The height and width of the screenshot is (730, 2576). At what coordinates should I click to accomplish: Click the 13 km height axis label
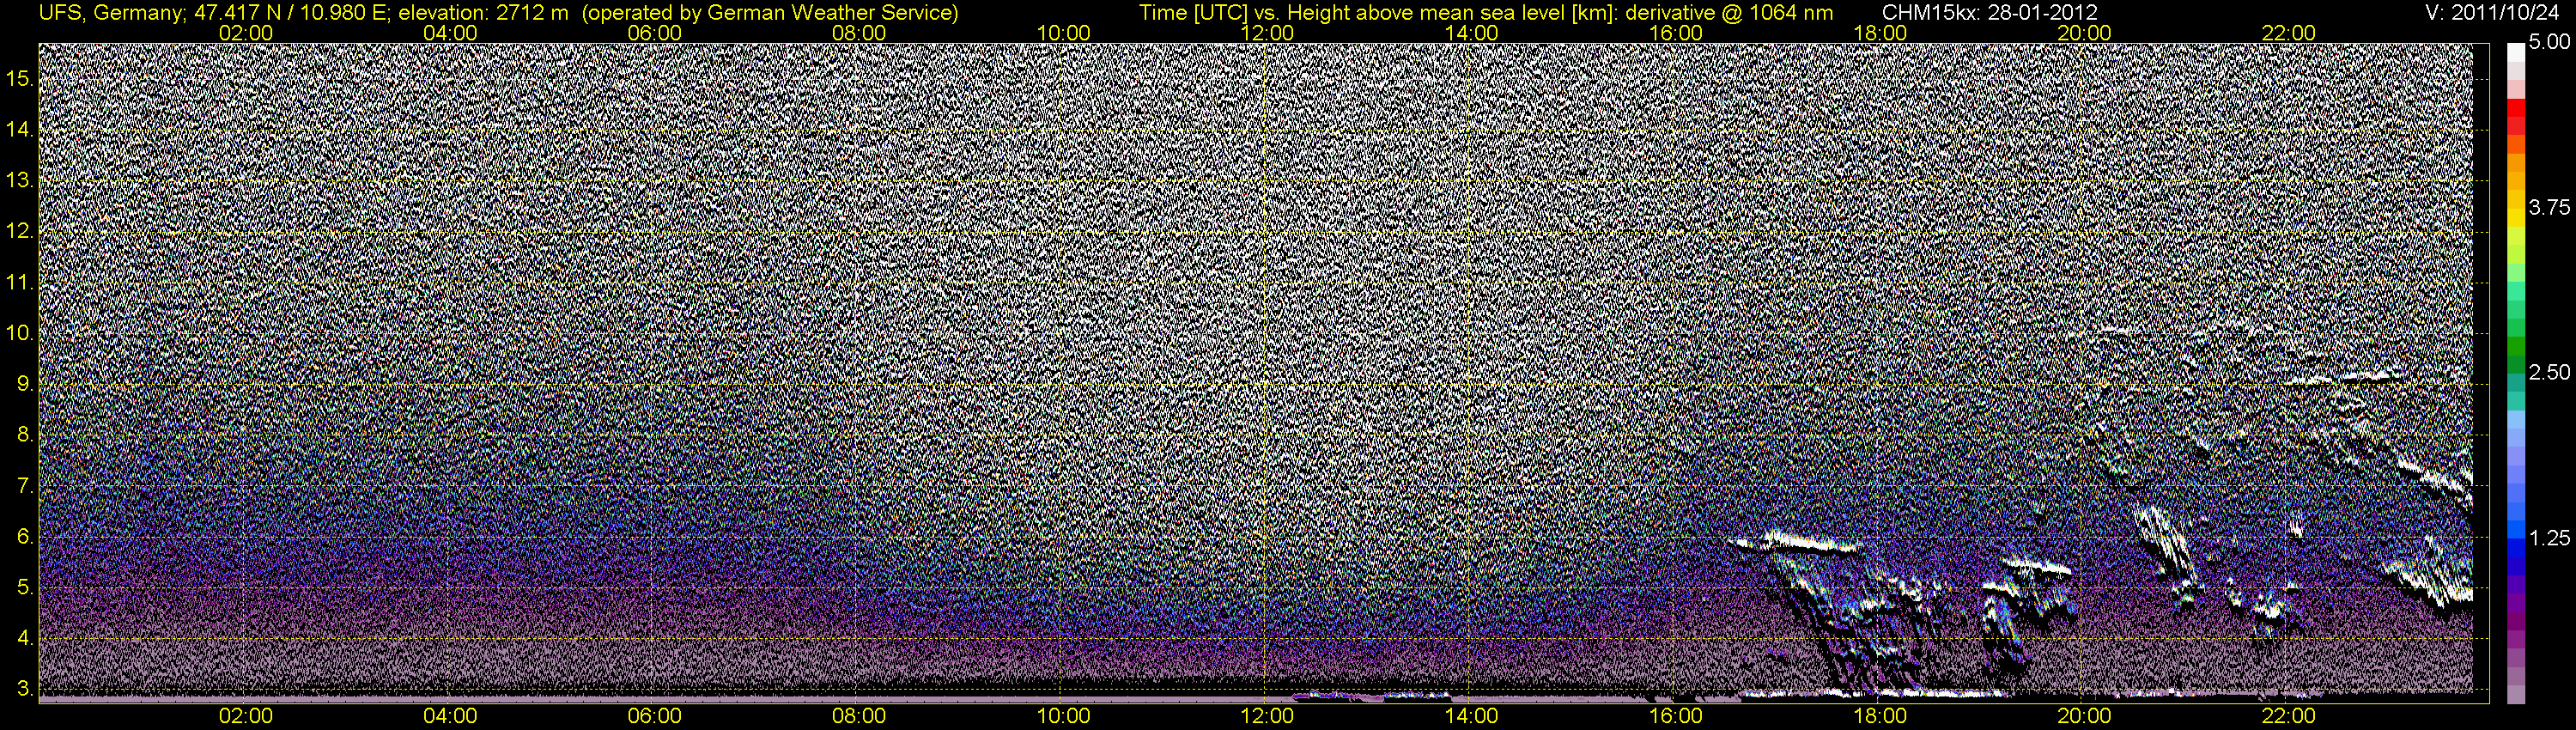tap(20, 181)
